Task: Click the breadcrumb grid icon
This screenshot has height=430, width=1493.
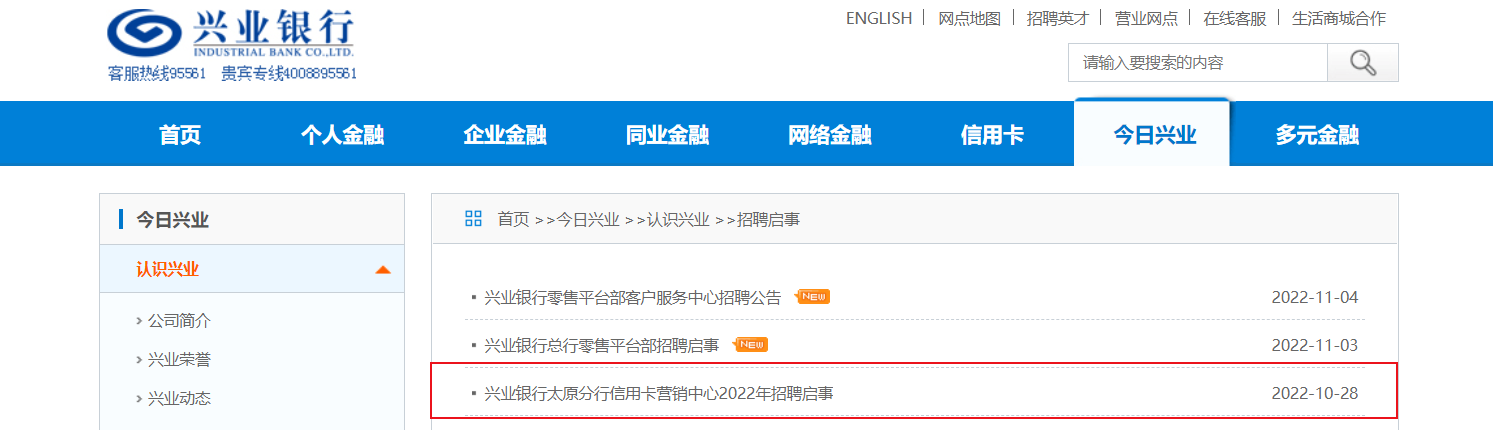Action: tap(474, 219)
